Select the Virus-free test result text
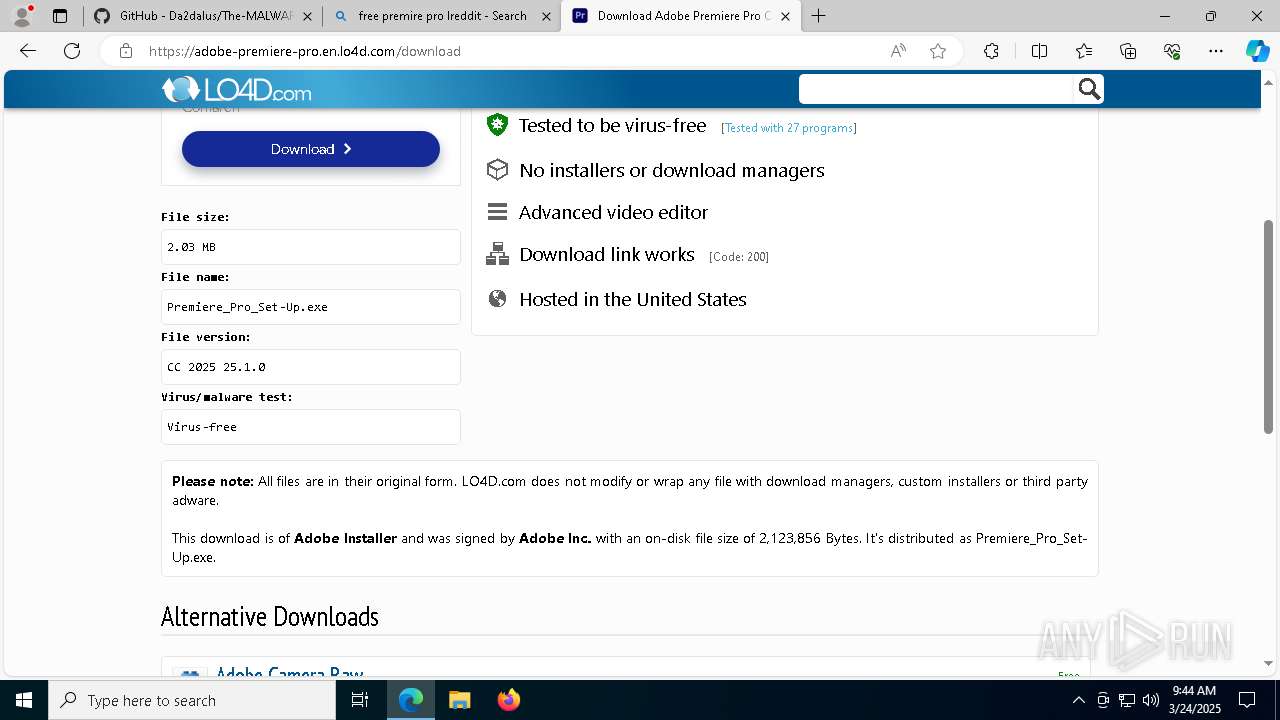 point(202,427)
